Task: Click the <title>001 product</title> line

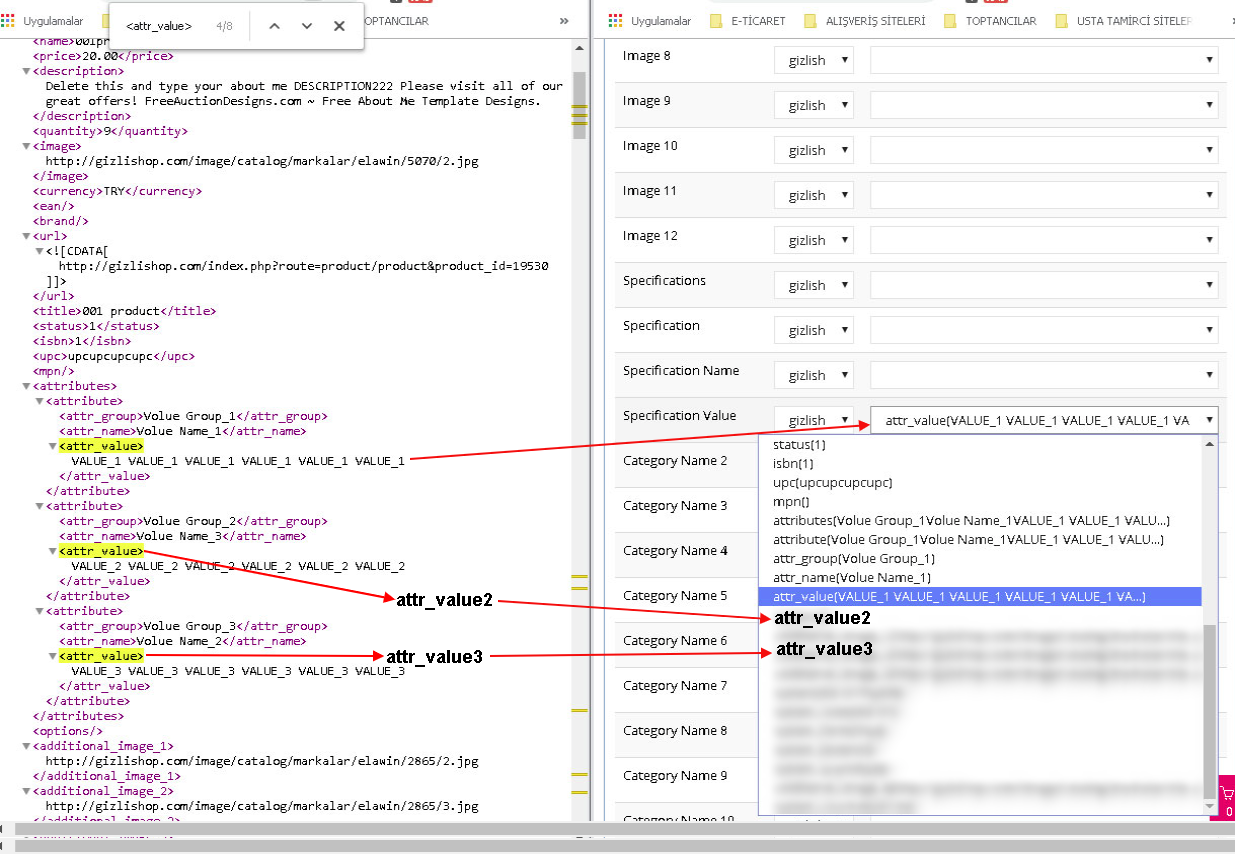Action: point(124,311)
